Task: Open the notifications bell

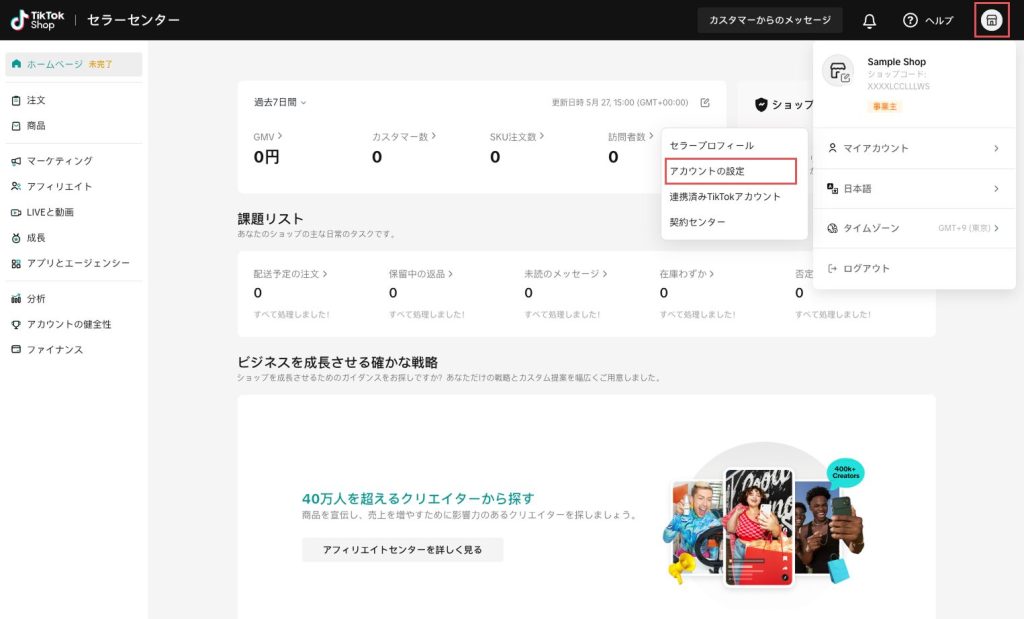Action: pyautogui.click(x=869, y=21)
